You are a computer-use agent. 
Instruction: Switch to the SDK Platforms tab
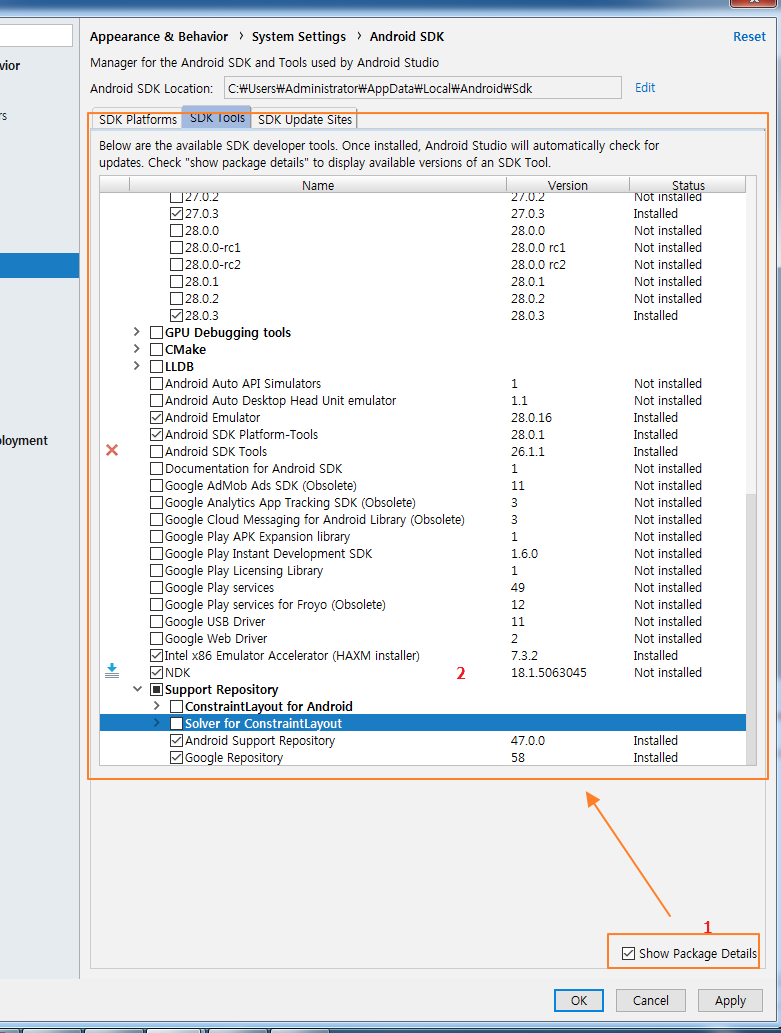point(138,119)
